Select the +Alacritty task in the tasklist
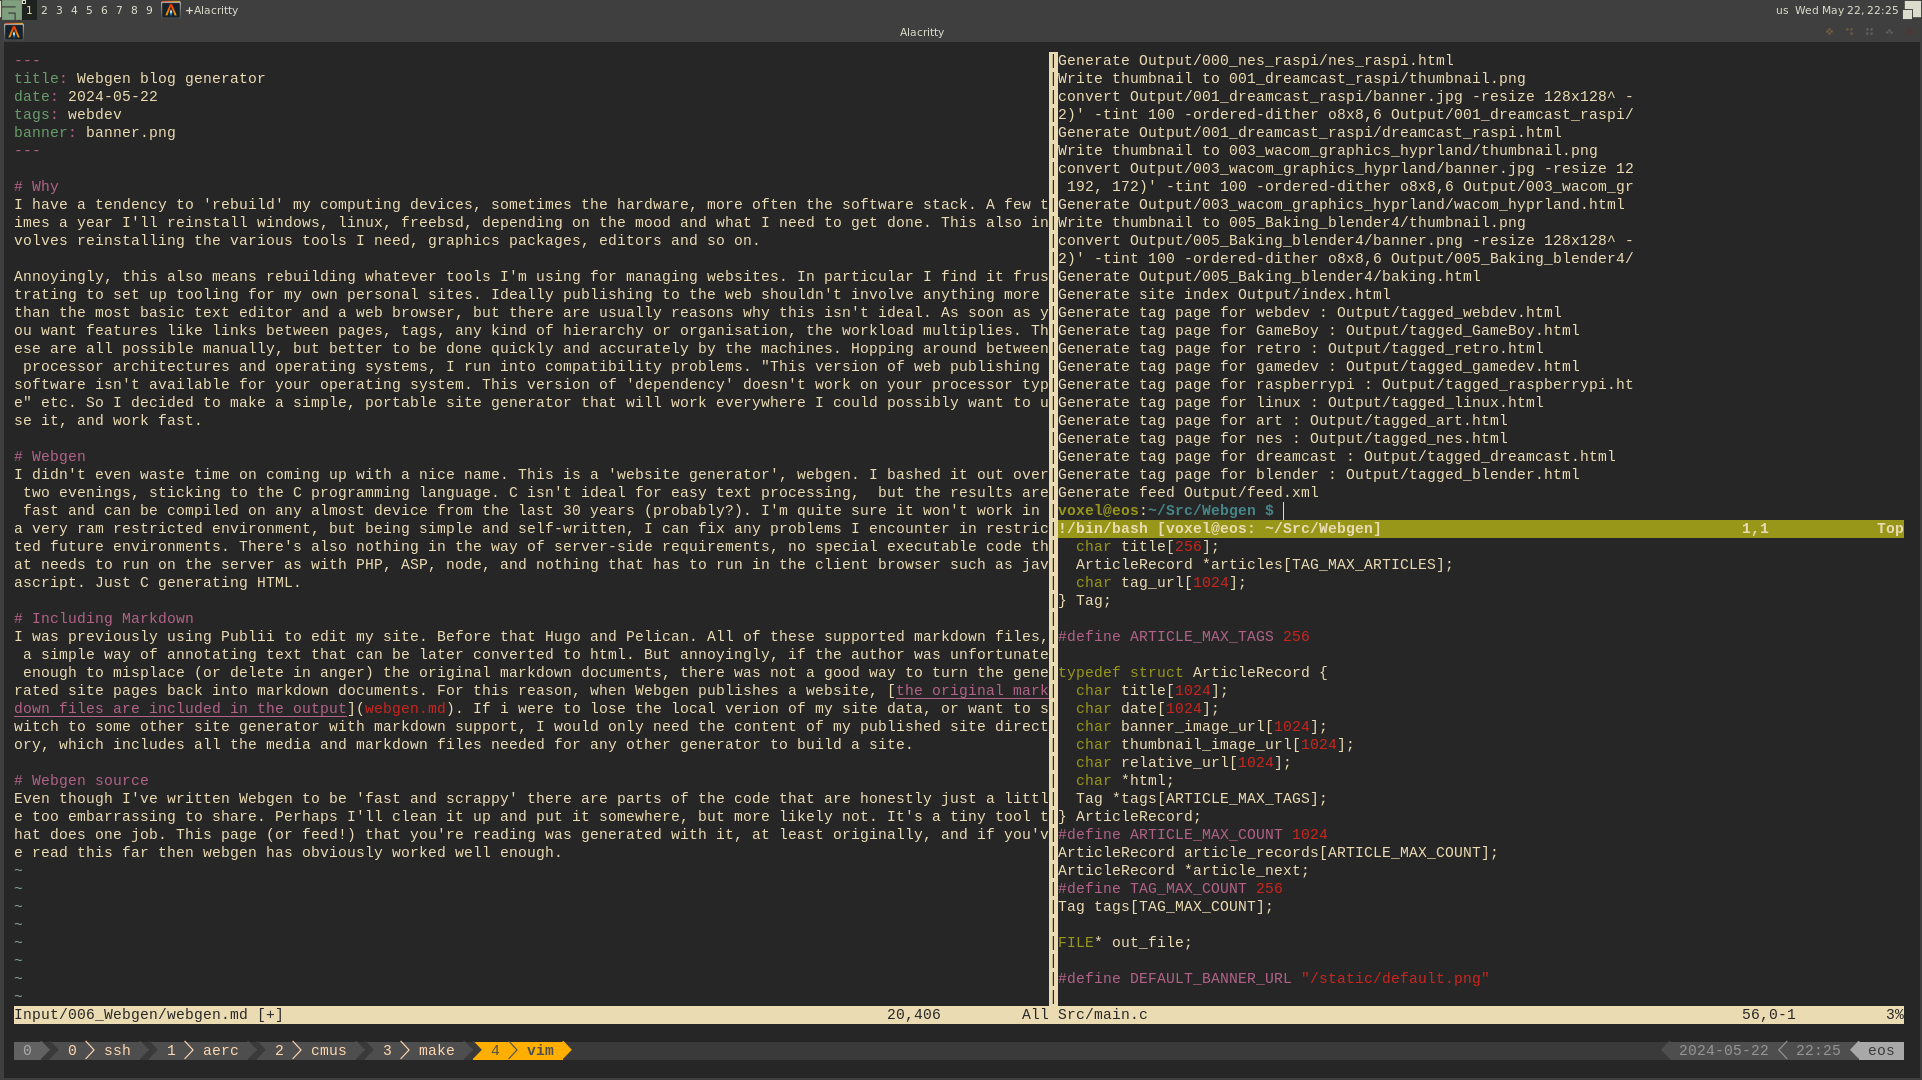Viewport: 1922px width, 1080px height. (x=212, y=10)
